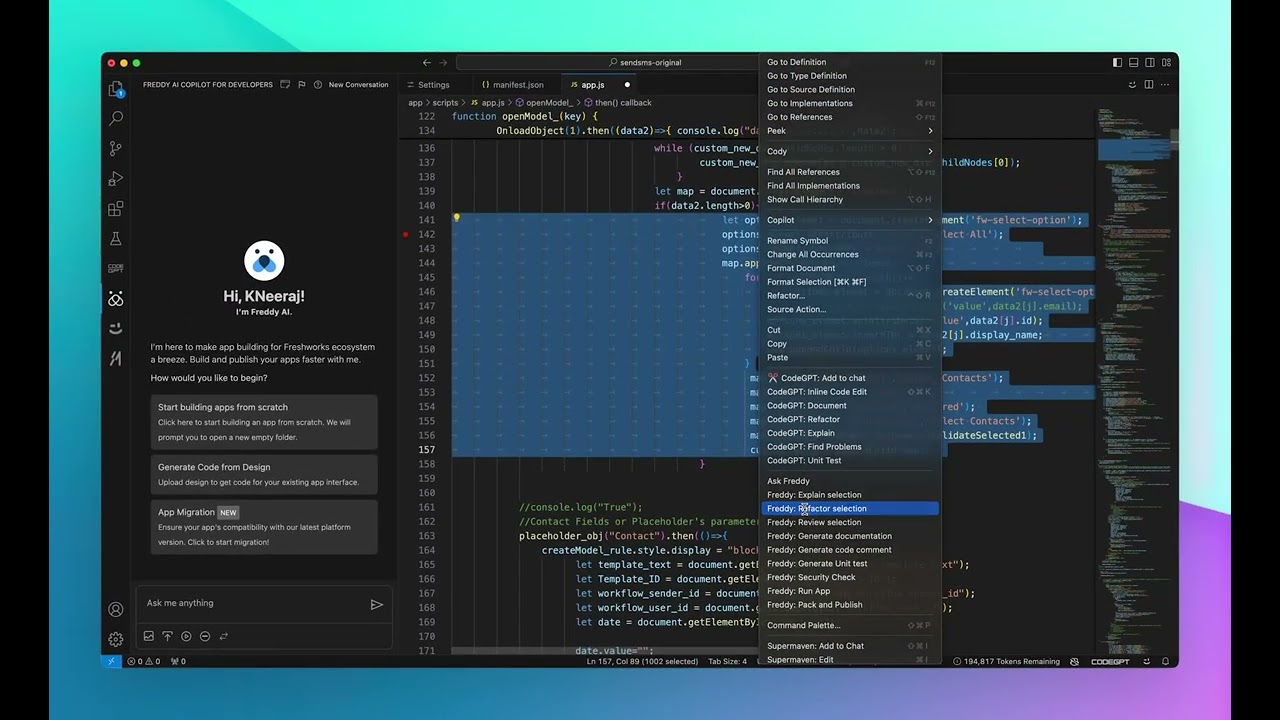Click the help question-mark icon
Viewport: 1280px width, 720px height.
point(318,85)
